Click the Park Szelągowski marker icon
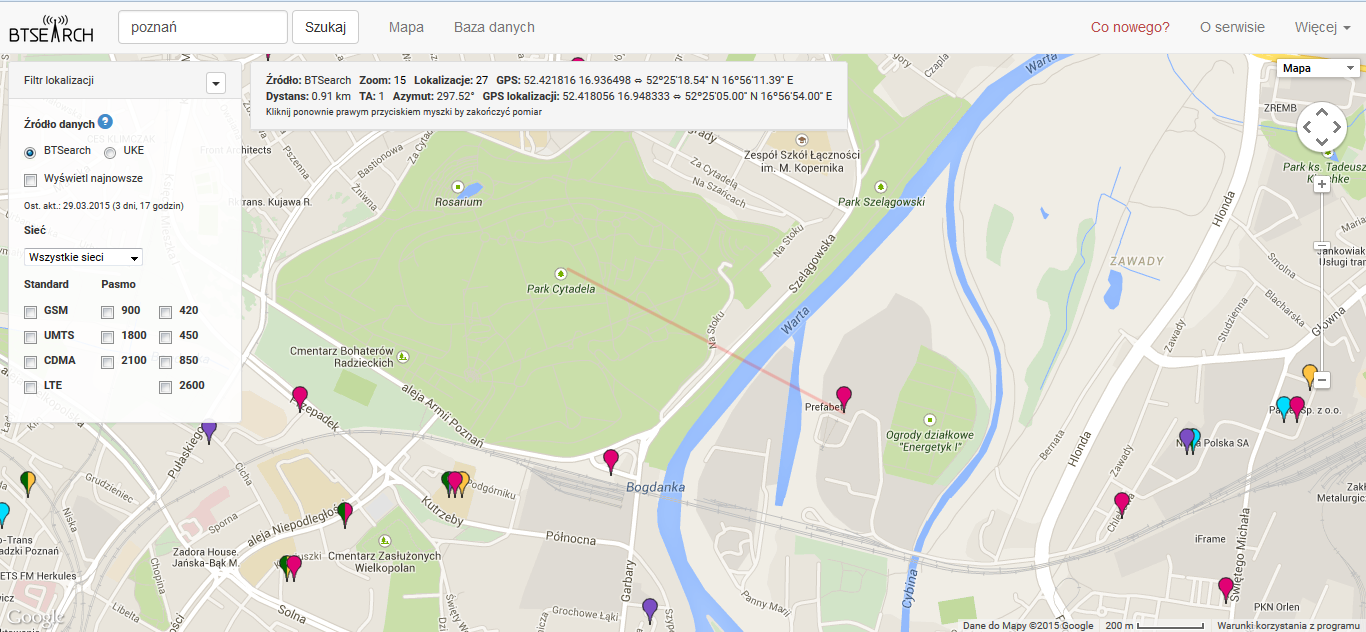The width and height of the screenshot is (1366, 632). coord(880,186)
